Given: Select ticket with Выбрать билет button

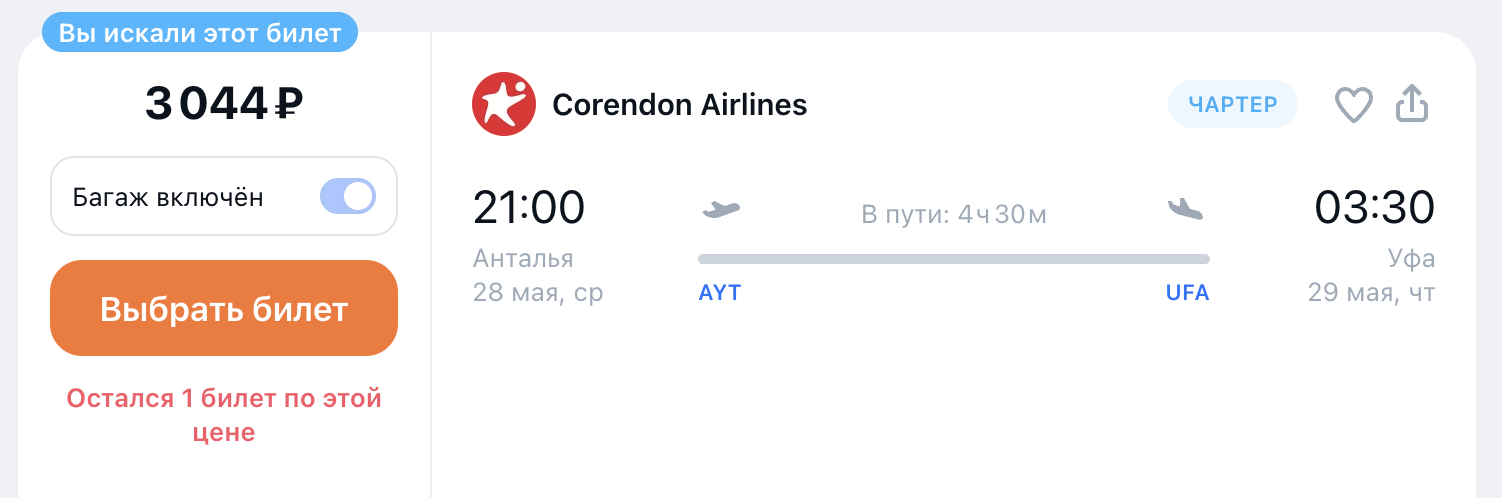Looking at the screenshot, I should point(224,308).
